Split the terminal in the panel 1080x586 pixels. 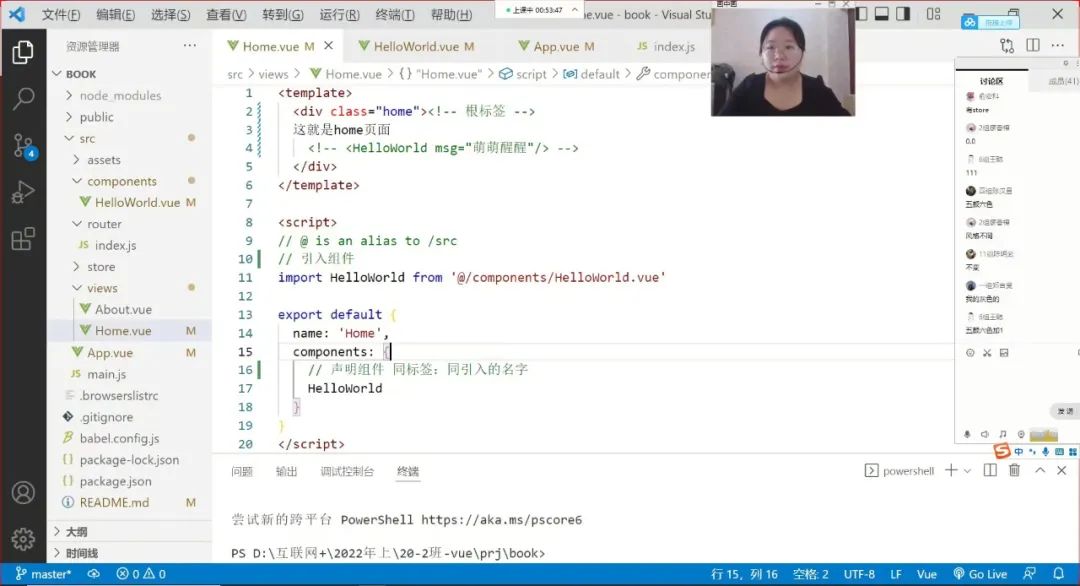pyautogui.click(x=990, y=470)
